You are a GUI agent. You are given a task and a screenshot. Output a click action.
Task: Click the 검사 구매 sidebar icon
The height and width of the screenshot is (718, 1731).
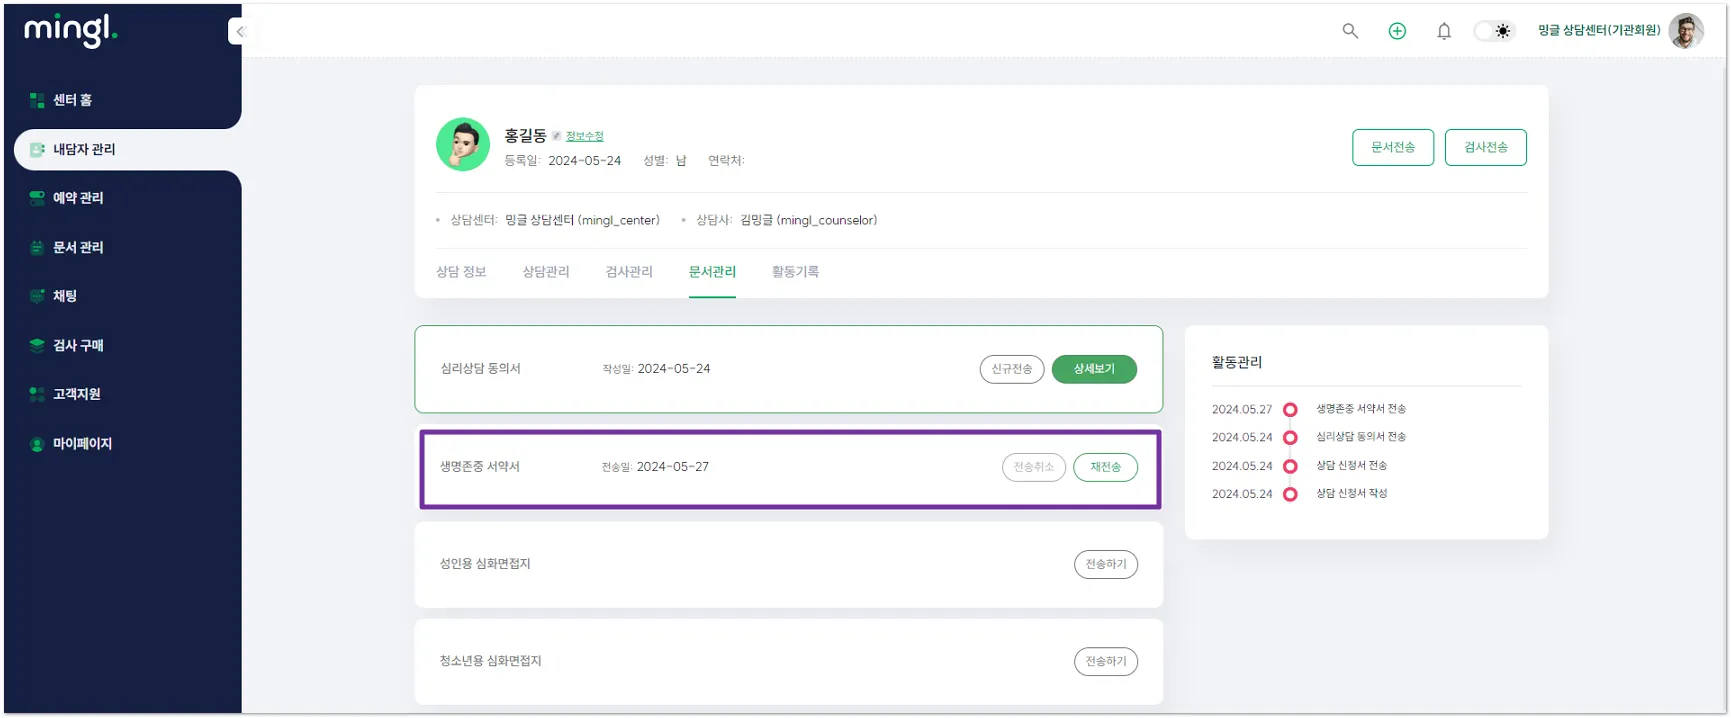[x=37, y=345]
